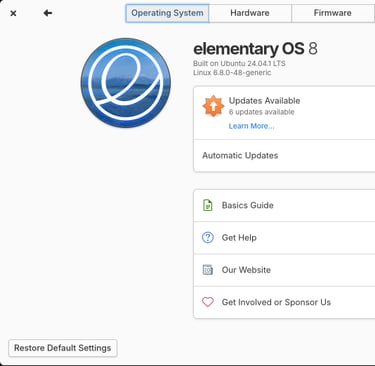The width and height of the screenshot is (375, 366).
Task: Select the Linux 6.8.0-48-generic kernel text
Action: point(232,72)
